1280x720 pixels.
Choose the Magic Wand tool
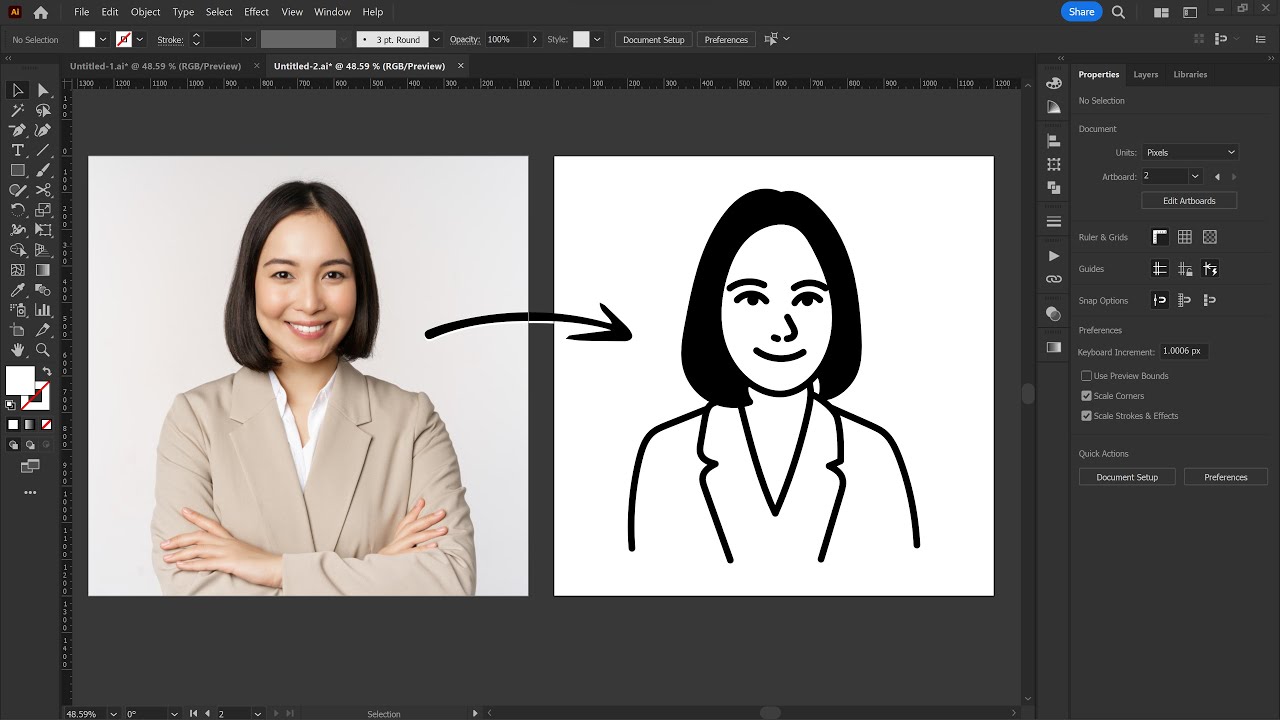(x=17, y=110)
